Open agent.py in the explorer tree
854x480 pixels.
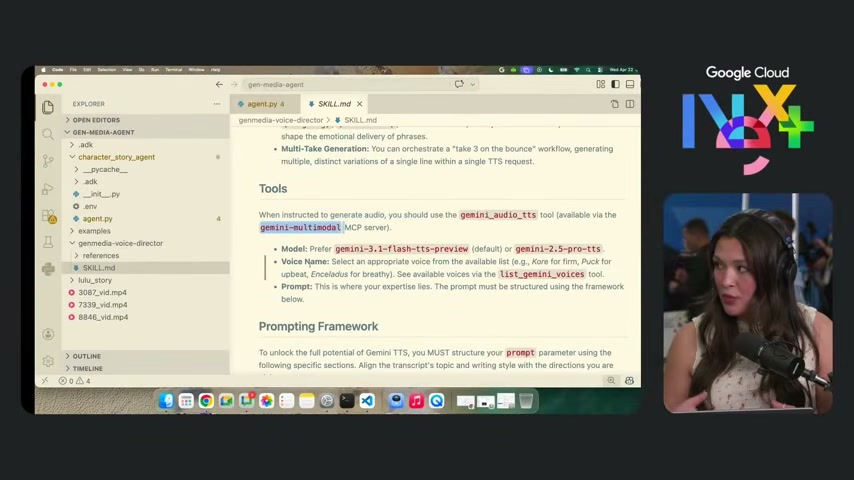[x=97, y=218]
